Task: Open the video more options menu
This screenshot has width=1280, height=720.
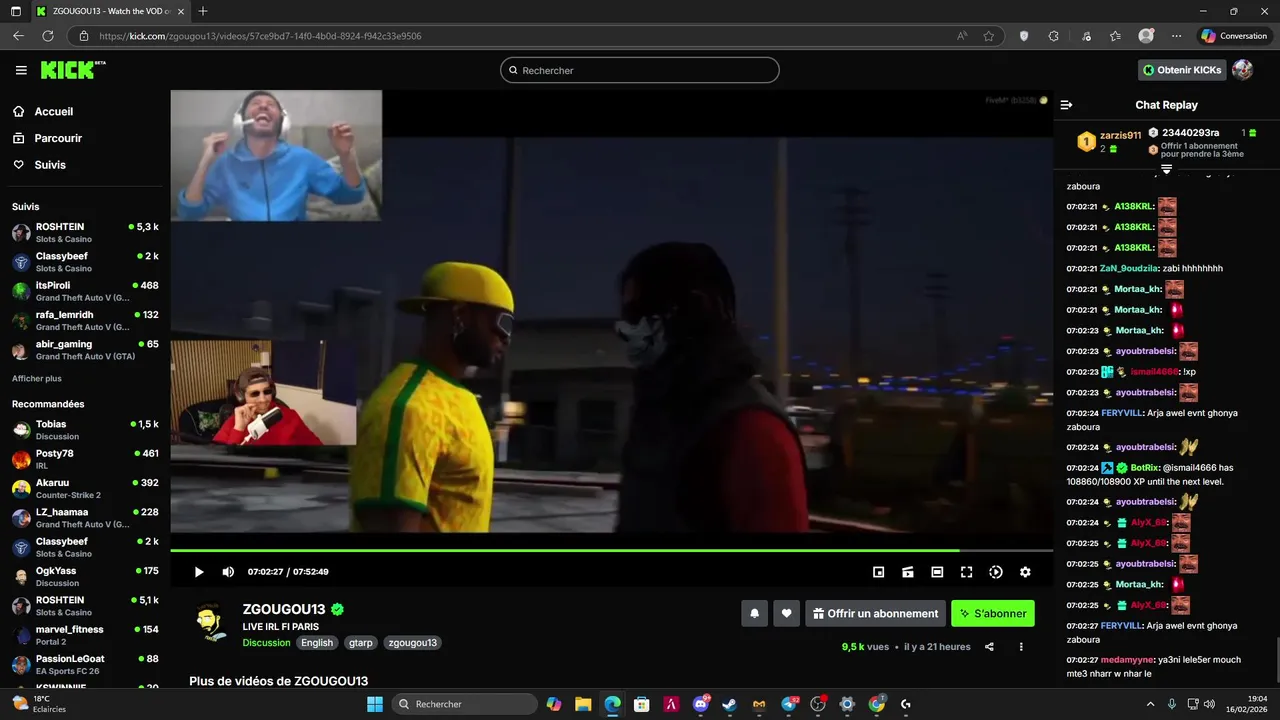Action: (x=1021, y=647)
